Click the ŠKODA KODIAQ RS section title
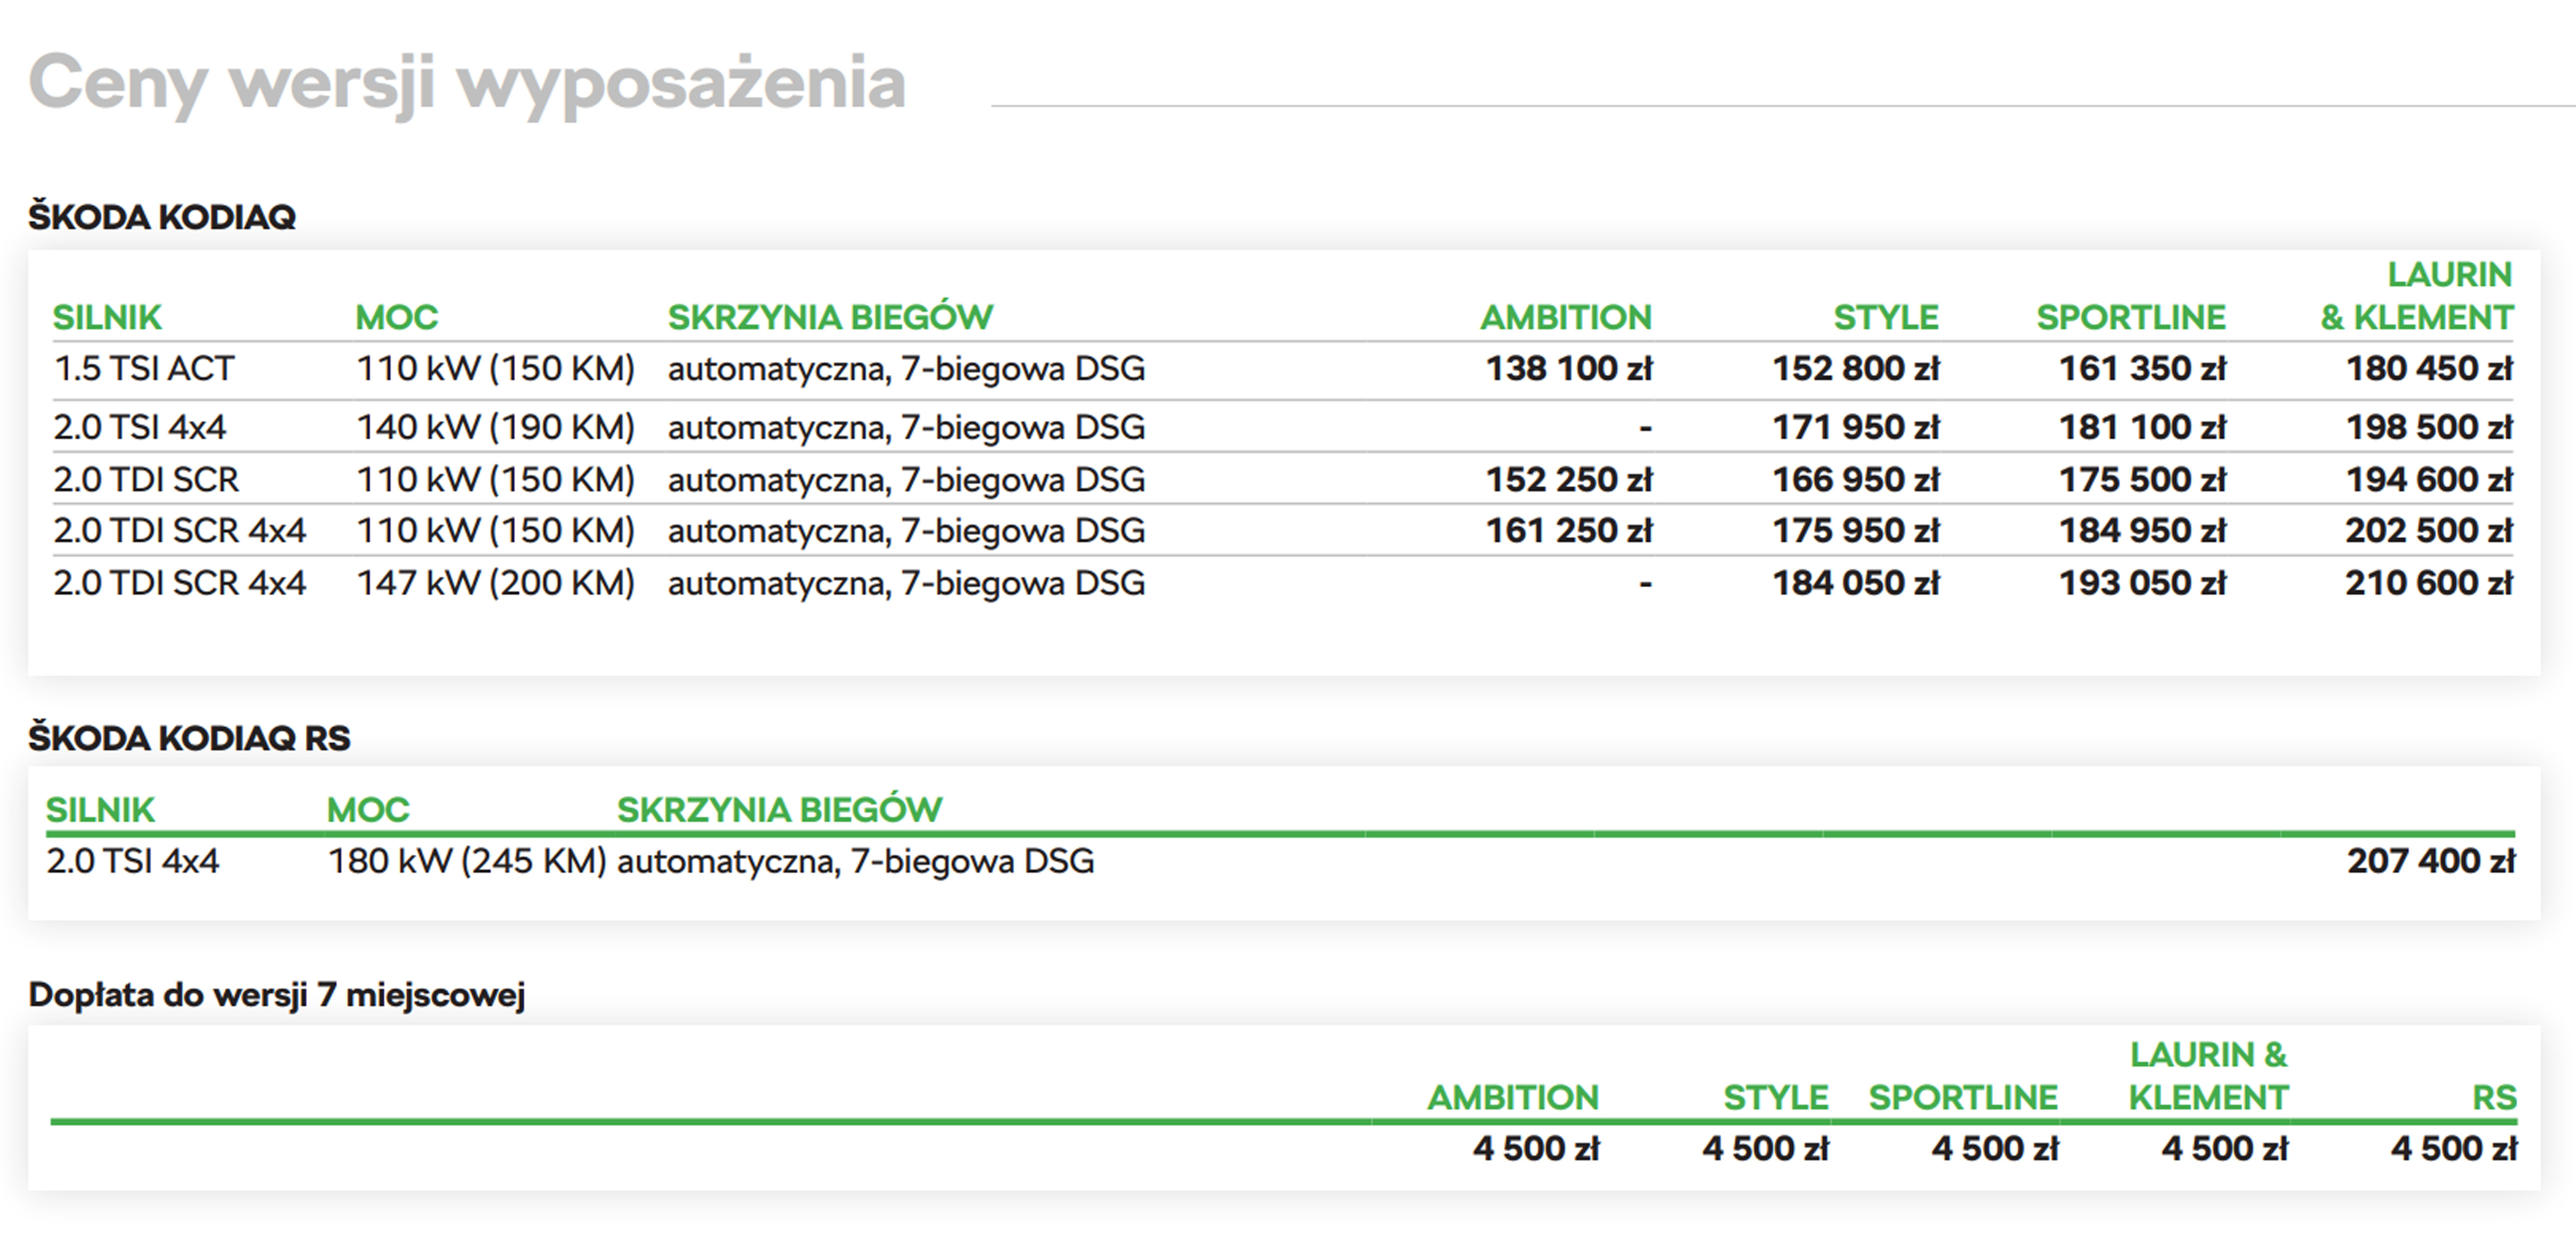 tap(189, 738)
